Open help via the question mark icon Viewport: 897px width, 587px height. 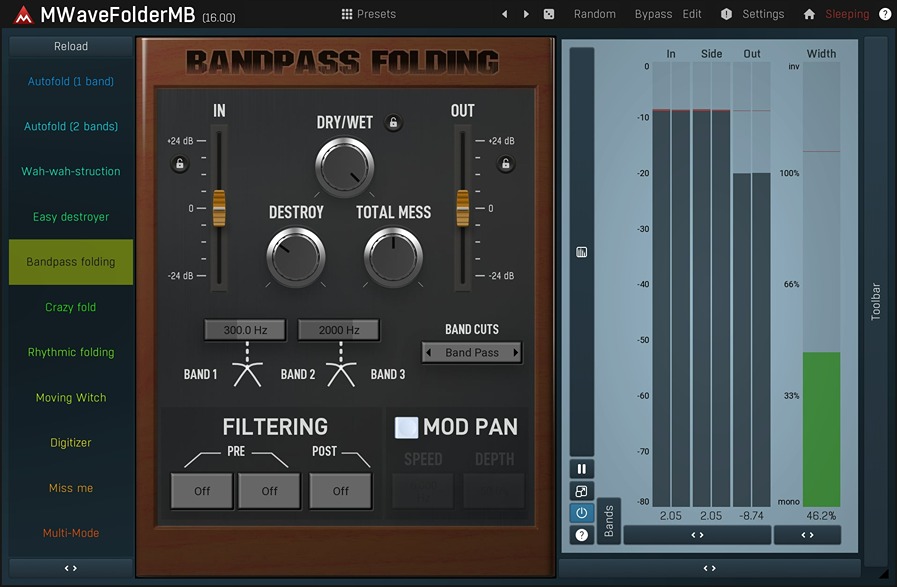click(885, 13)
